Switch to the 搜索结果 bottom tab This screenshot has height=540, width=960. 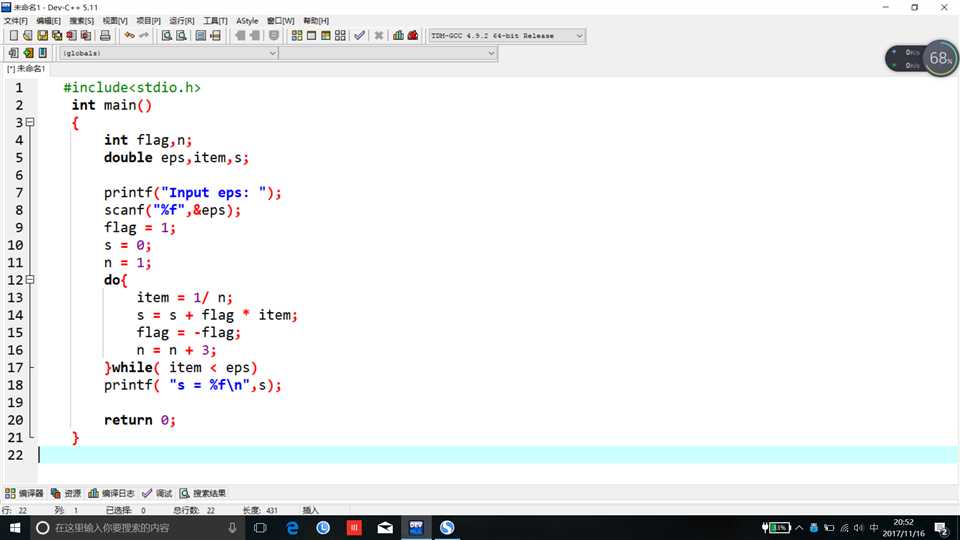(203, 493)
